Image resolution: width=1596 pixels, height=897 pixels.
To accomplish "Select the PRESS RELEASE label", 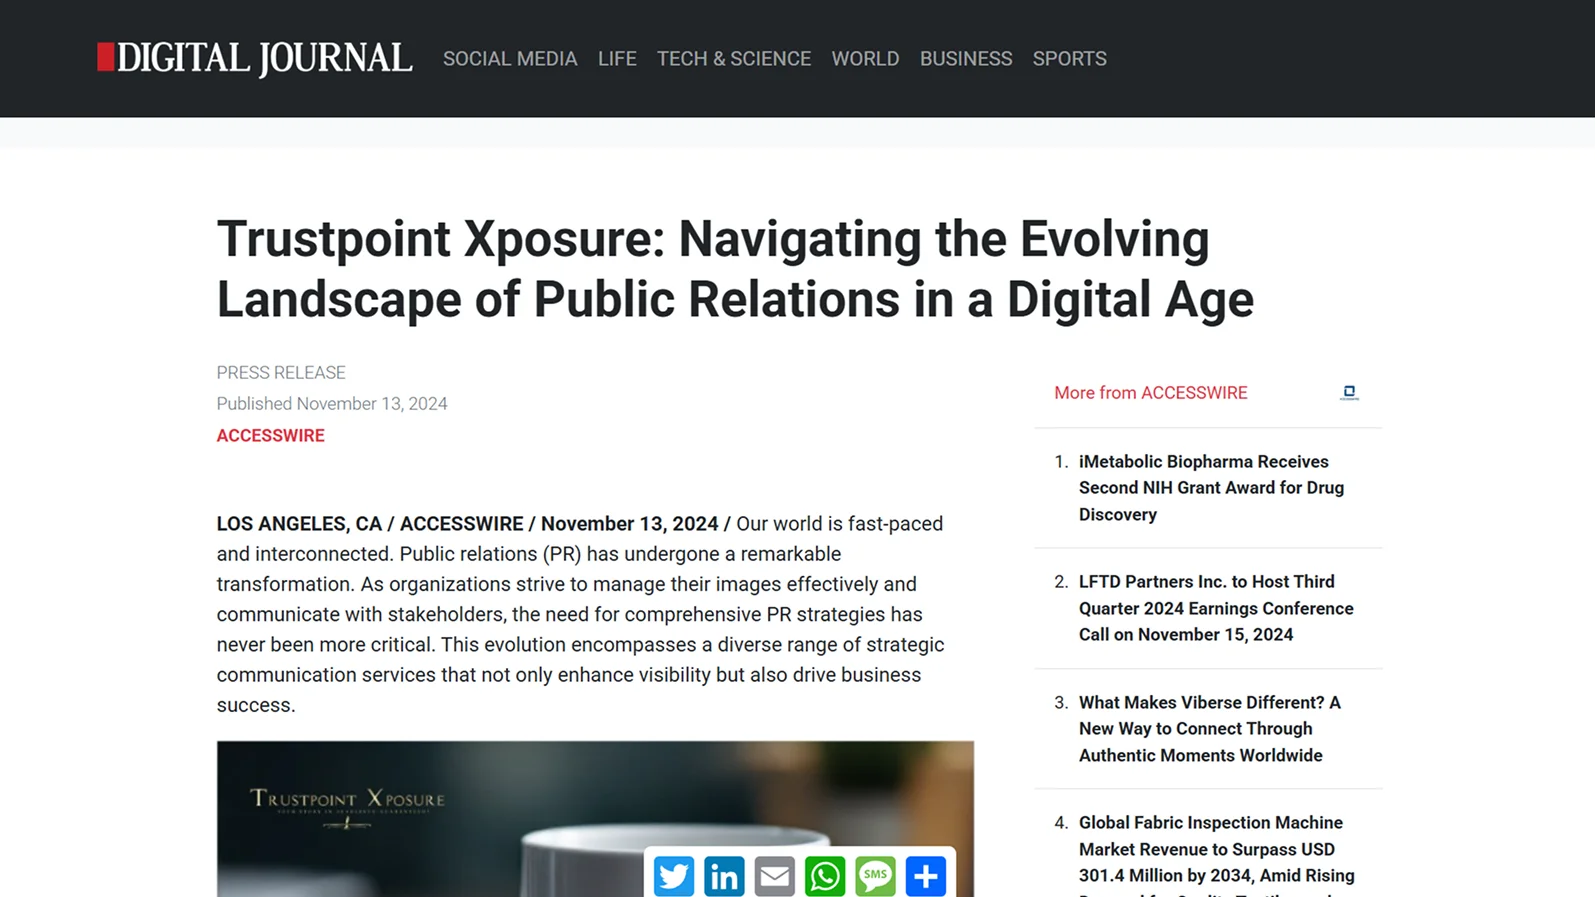I will (281, 372).
